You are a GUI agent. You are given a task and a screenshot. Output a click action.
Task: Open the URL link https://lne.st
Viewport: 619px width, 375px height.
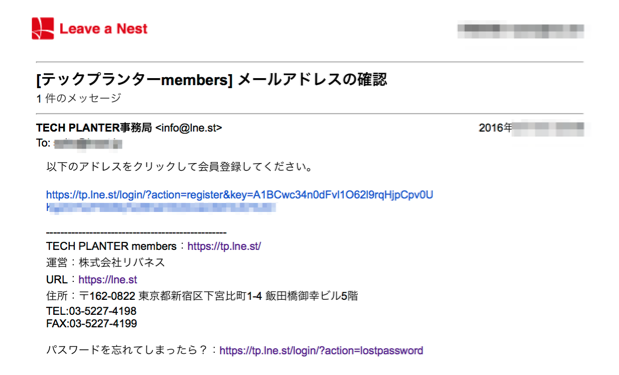[108, 279]
